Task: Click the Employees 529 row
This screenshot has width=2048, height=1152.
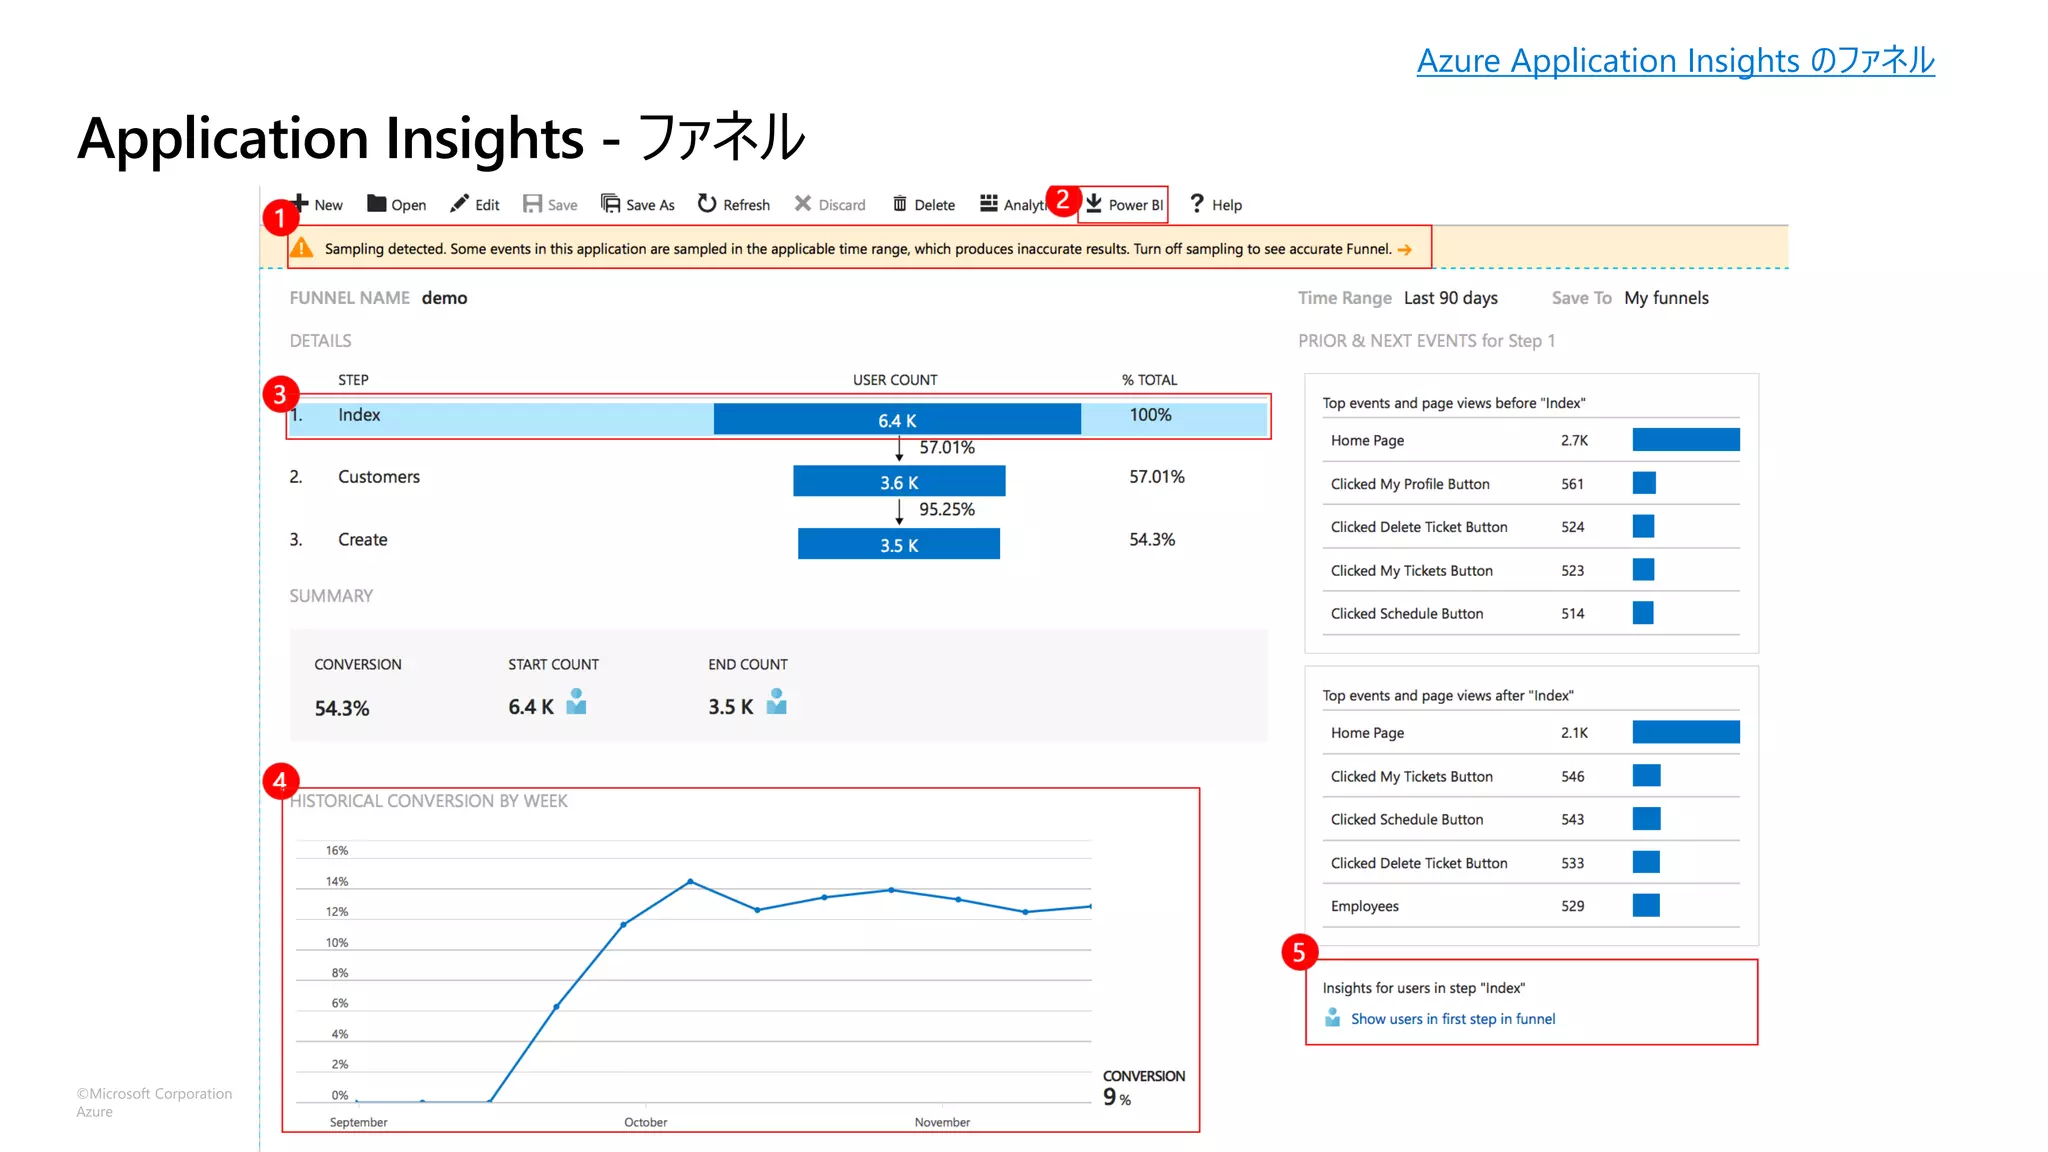Action: pos(1531,906)
